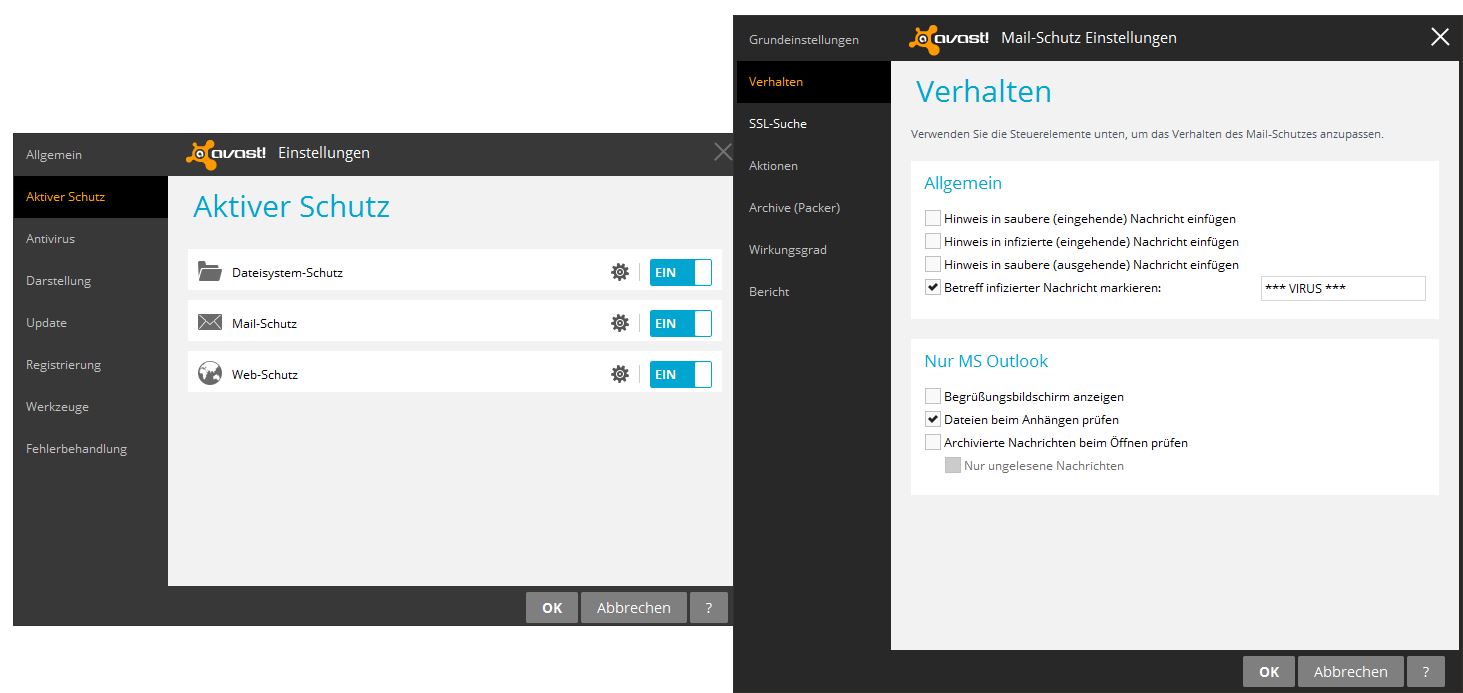Open Allgemein section in Einstellungen sidebar
The width and height of the screenshot is (1463, 693).
[90, 155]
